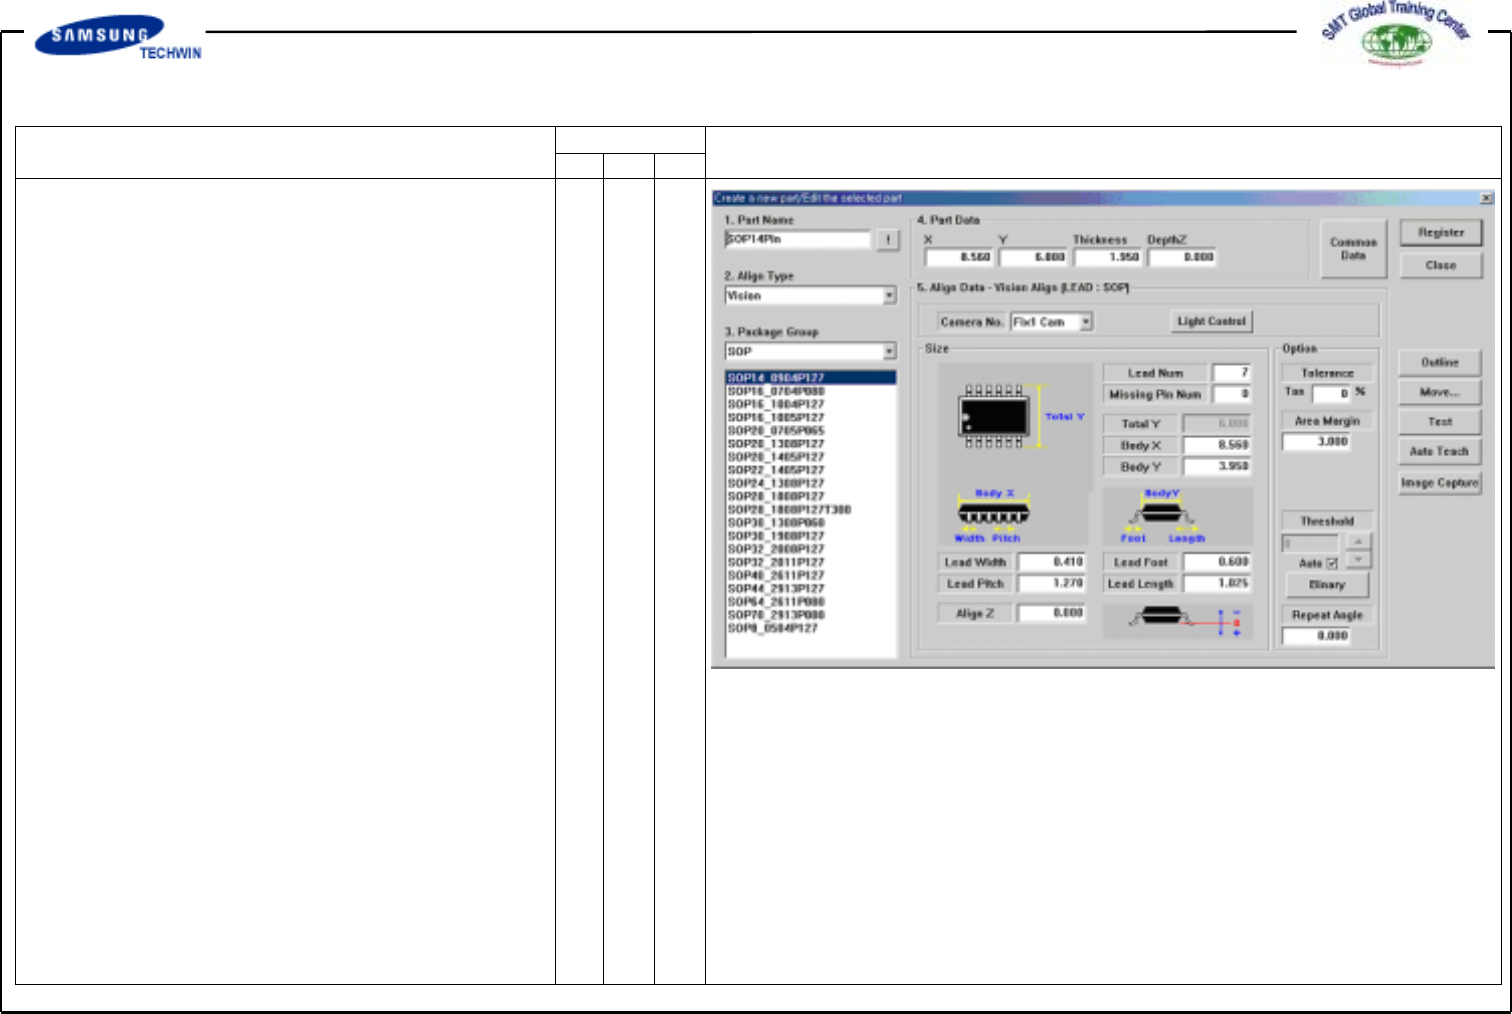
Task: Open the Align Type dropdown showing Vision
Action: (889, 296)
